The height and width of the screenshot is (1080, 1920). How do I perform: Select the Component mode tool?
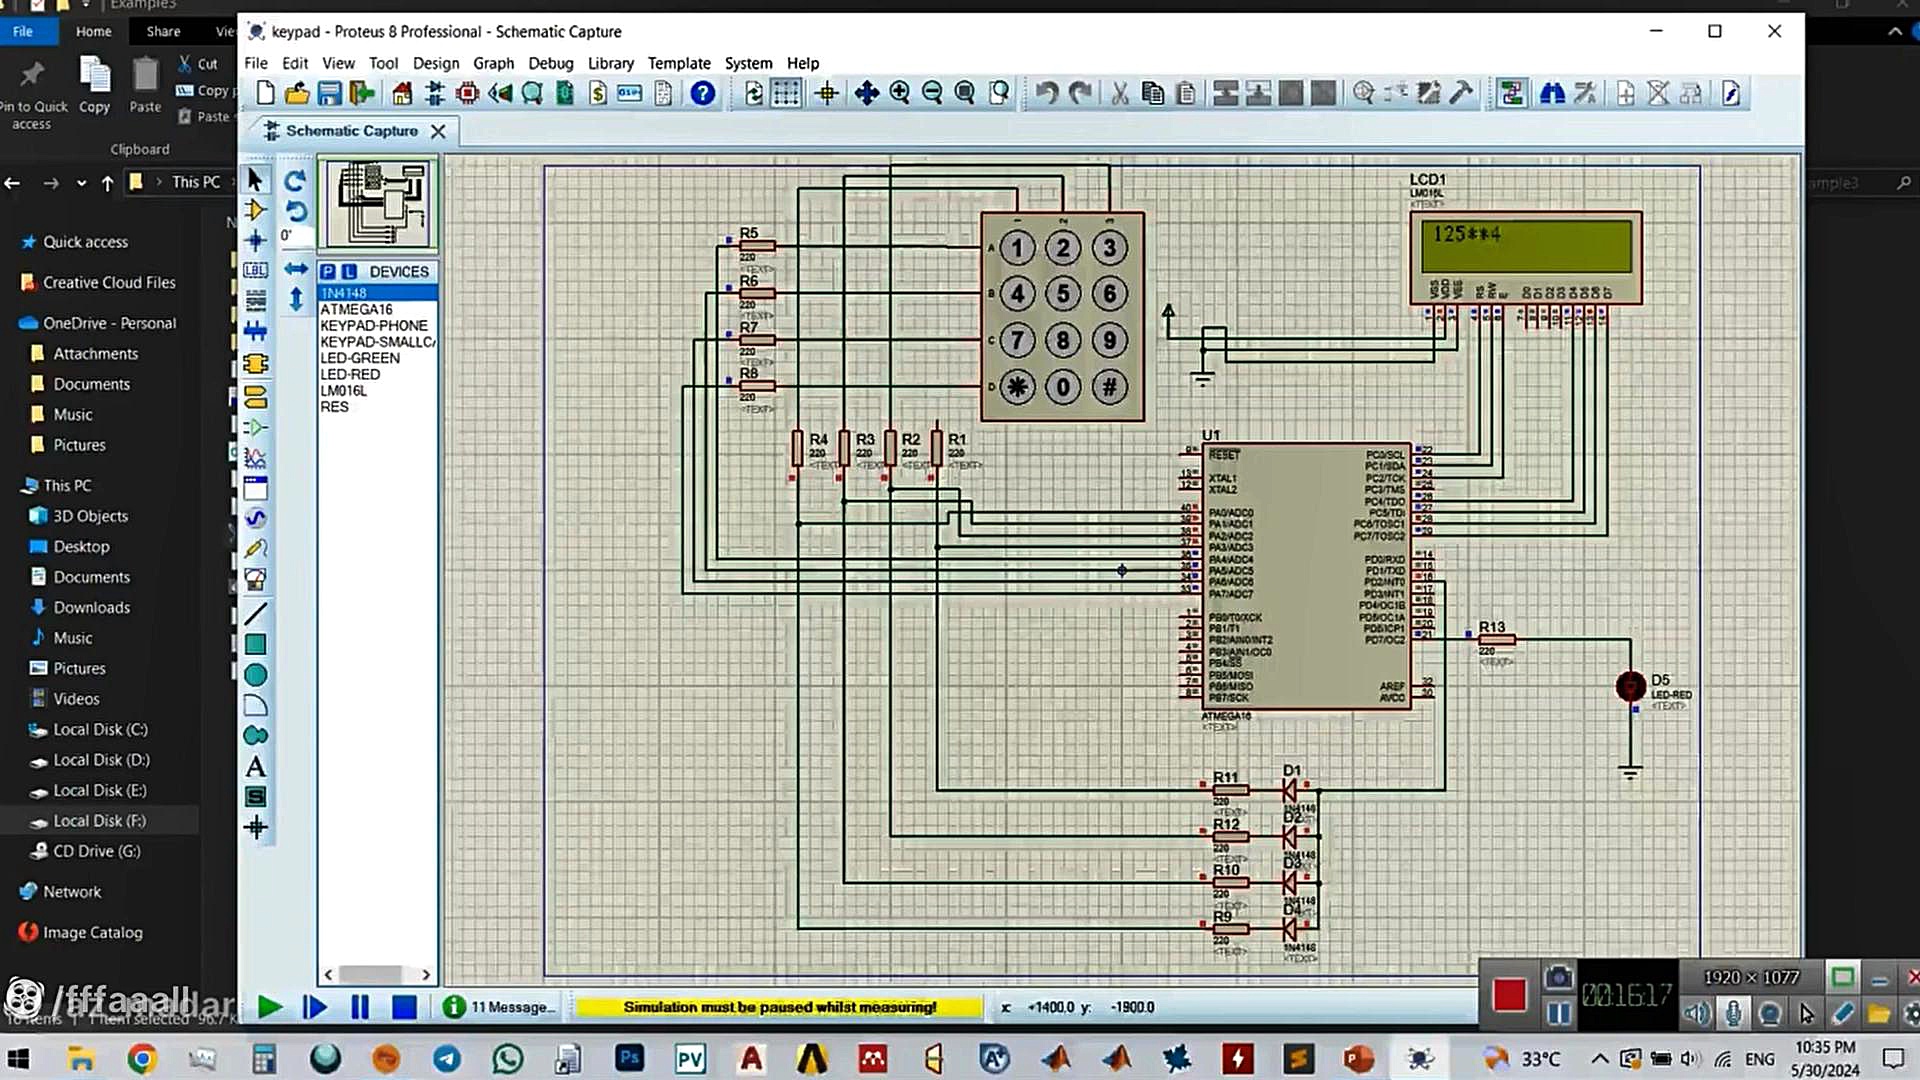coord(255,211)
